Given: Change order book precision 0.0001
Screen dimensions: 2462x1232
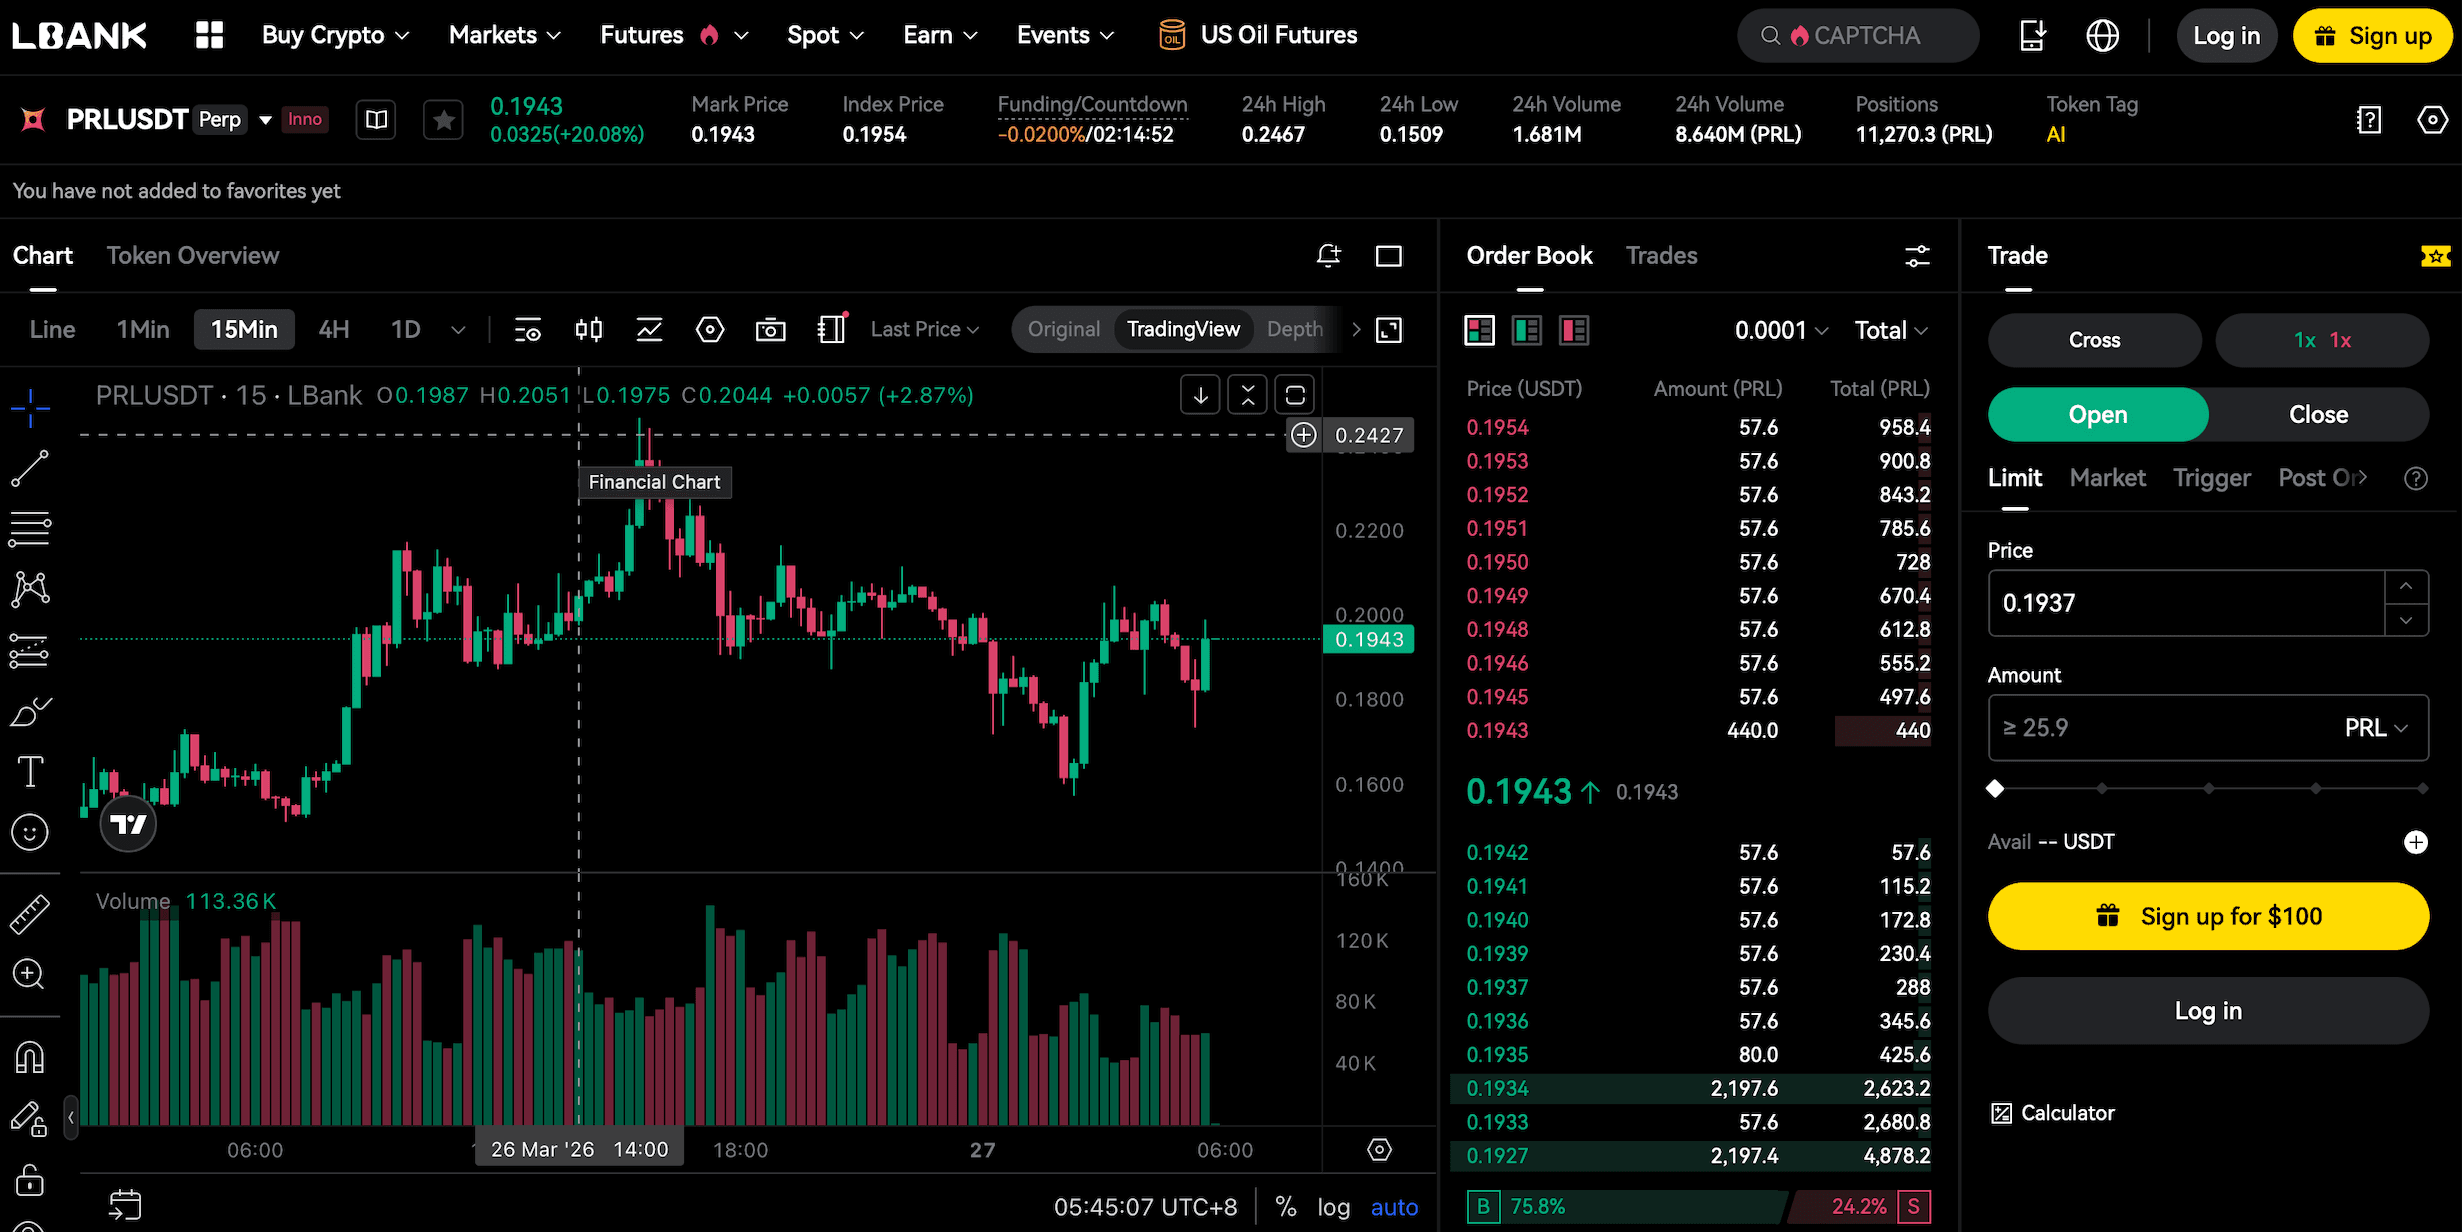Looking at the screenshot, I should pyautogui.click(x=1781, y=330).
